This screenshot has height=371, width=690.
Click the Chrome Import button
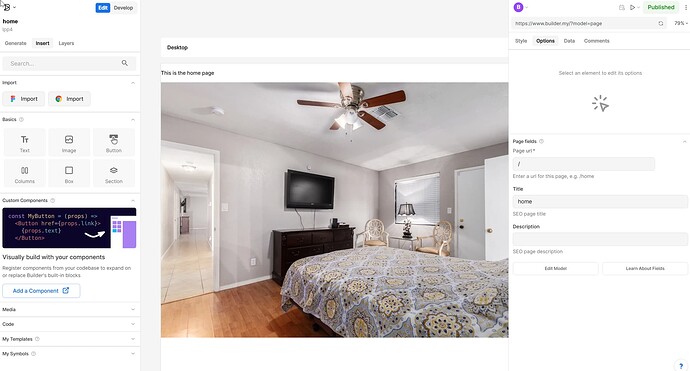(69, 99)
